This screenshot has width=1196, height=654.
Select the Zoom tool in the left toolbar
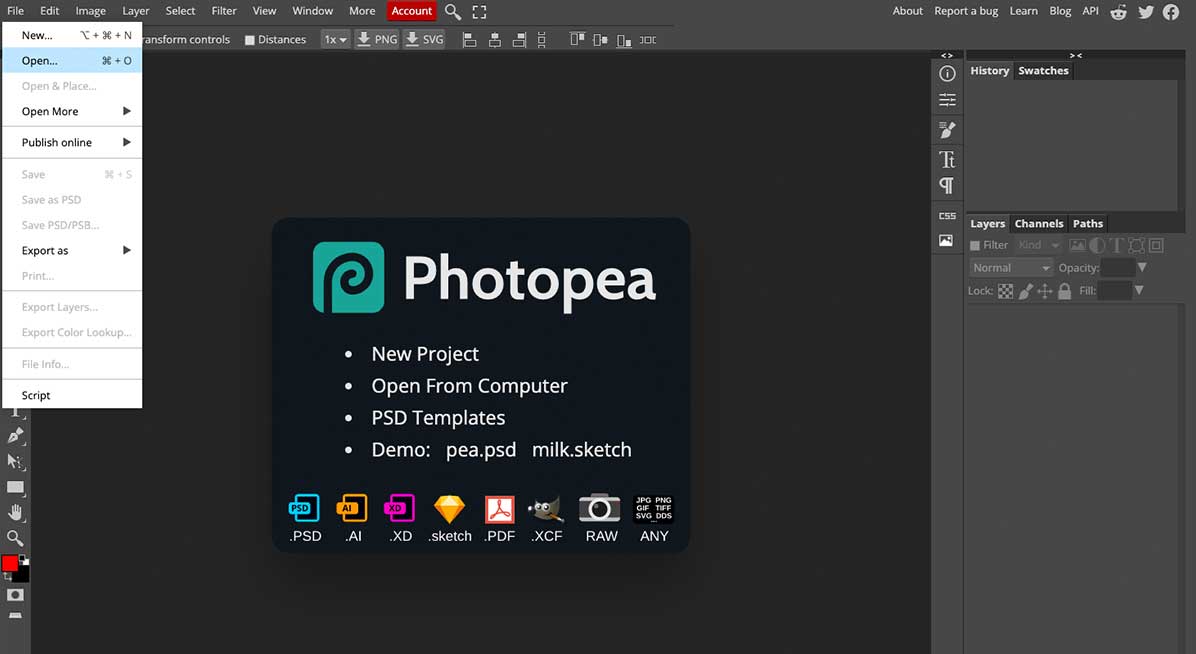click(14, 538)
